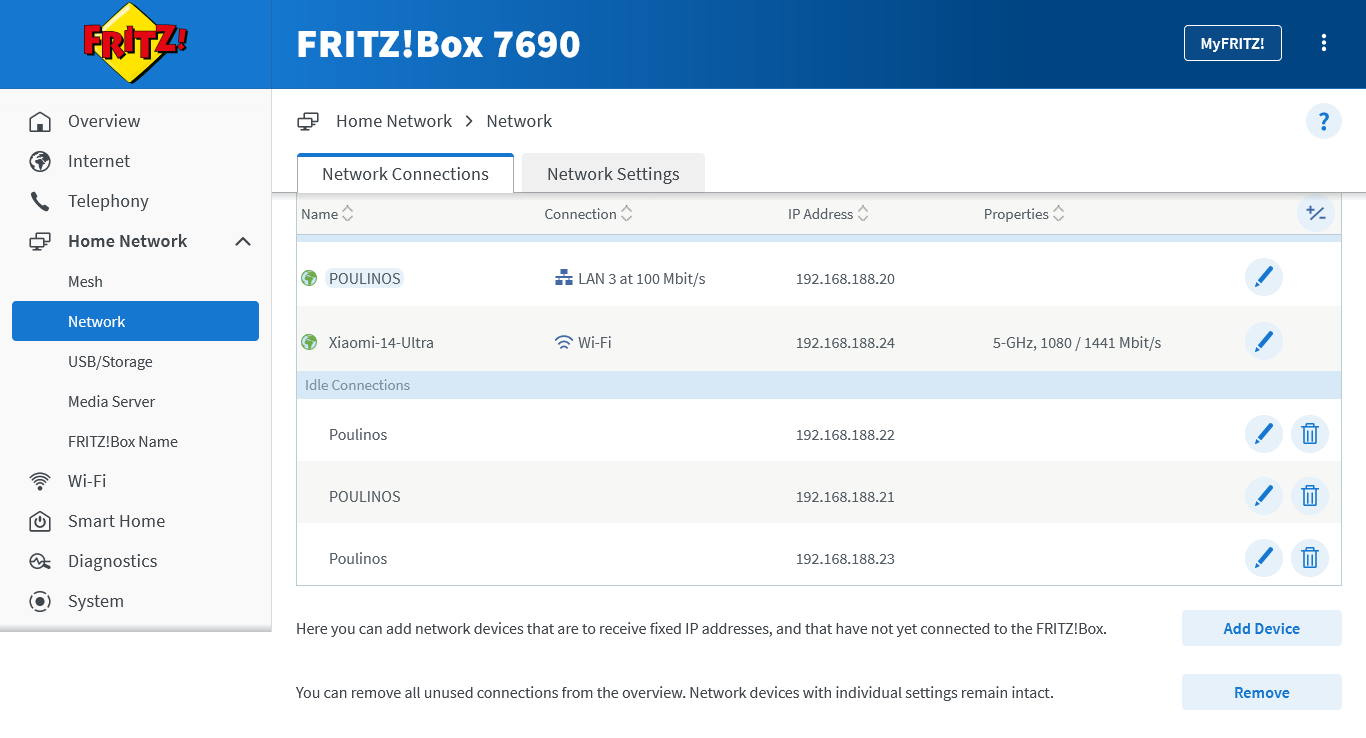Click the 5-GHz, 1080 / 1441 Mbit/s property
The width and height of the screenshot is (1366, 738).
tap(1077, 342)
